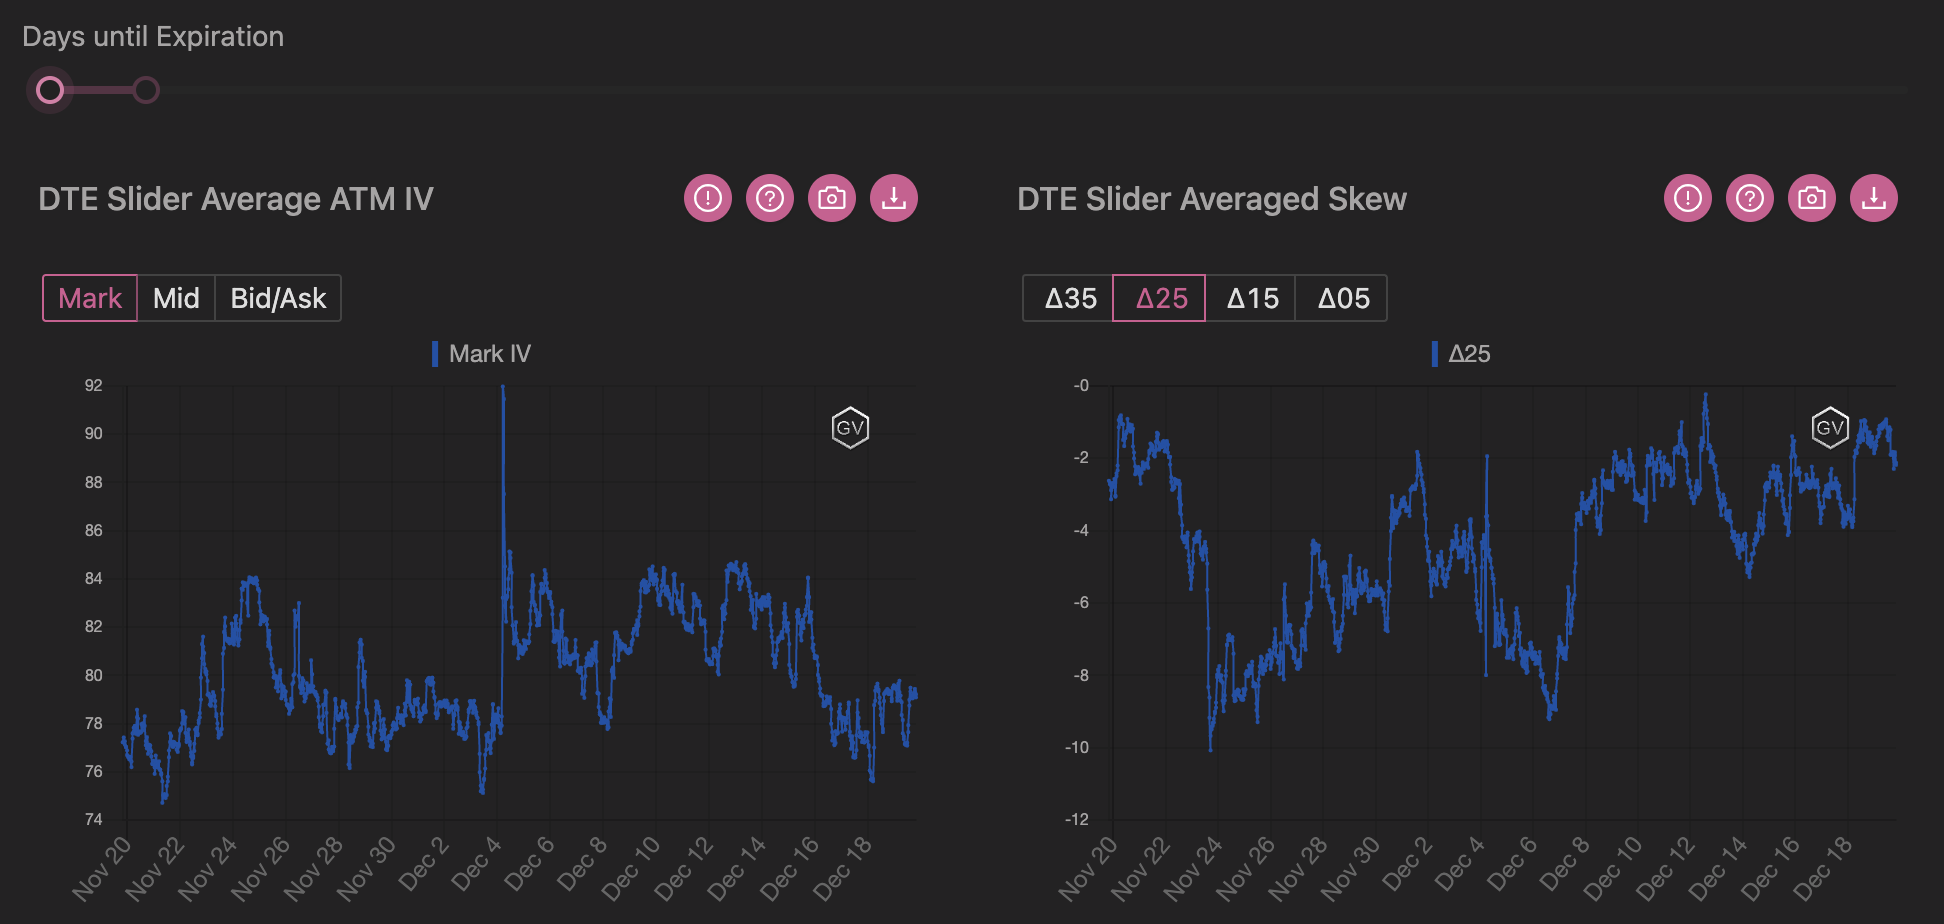Select the Δ05 skew option
The width and height of the screenshot is (1944, 924).
(1342, 298)
